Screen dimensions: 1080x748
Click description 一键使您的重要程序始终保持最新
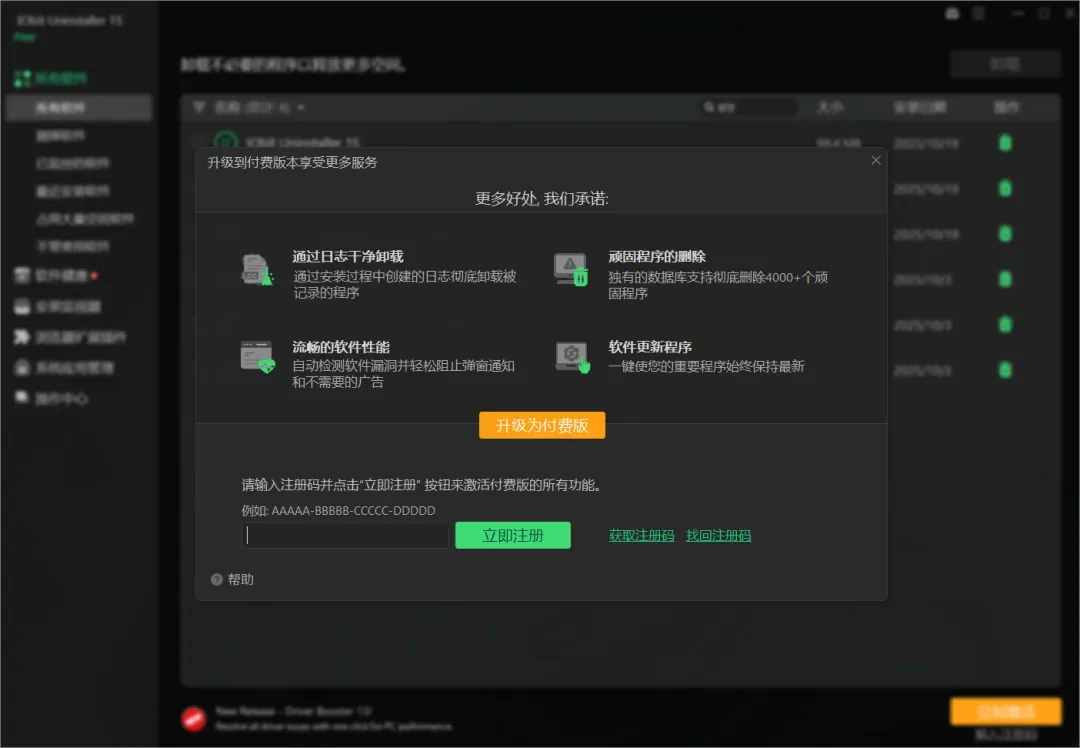706,366
